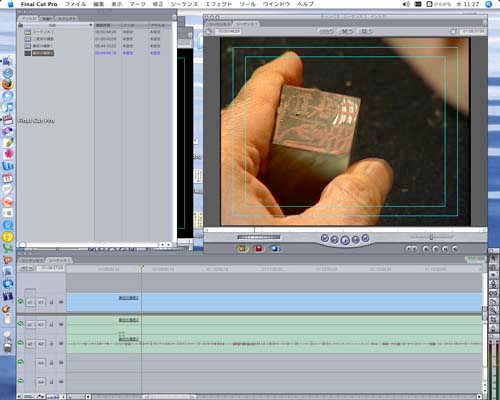Click the Play button in Canvas transport
Viewport: 500px width, 400px height.
tap(345, 240)
